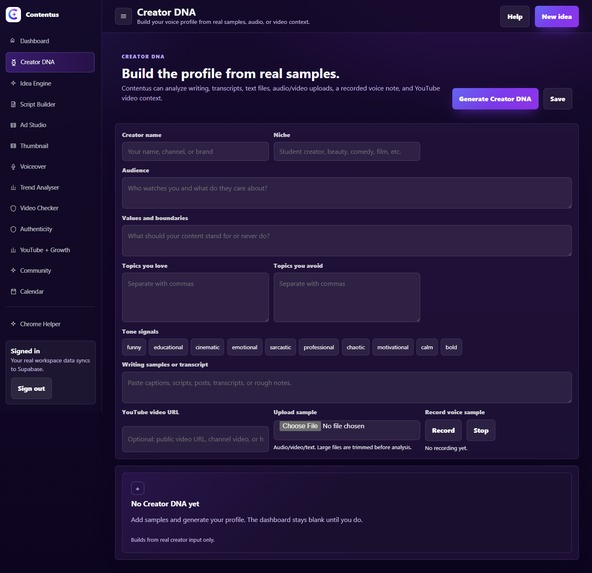Click the 'No Creator DNA yet' heading
This screenshot has height=573, width=592.
pos(165,504)
